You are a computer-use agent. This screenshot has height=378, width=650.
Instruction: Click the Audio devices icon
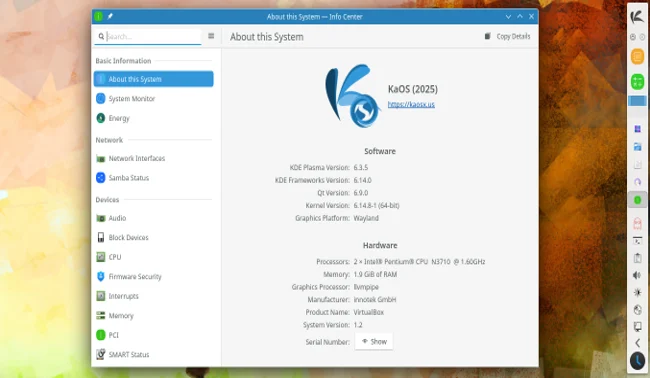(101, 218)
